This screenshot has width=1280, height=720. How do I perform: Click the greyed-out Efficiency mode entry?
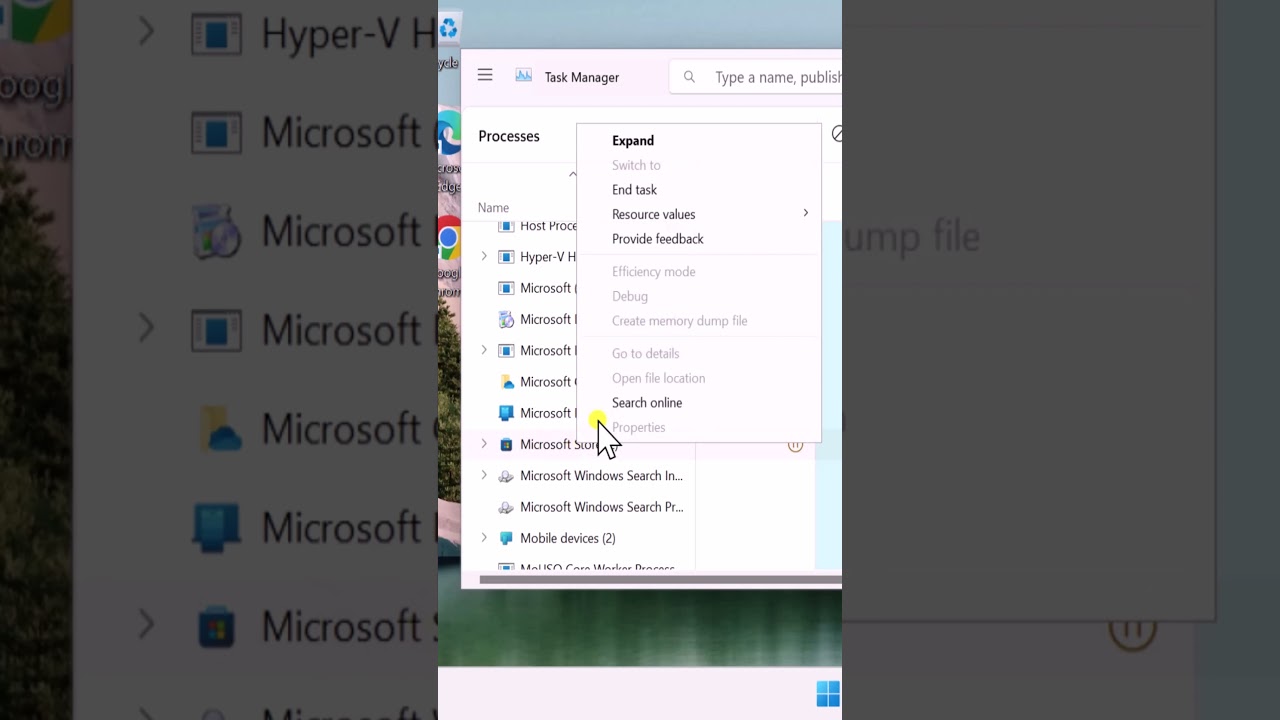point(653,272)
